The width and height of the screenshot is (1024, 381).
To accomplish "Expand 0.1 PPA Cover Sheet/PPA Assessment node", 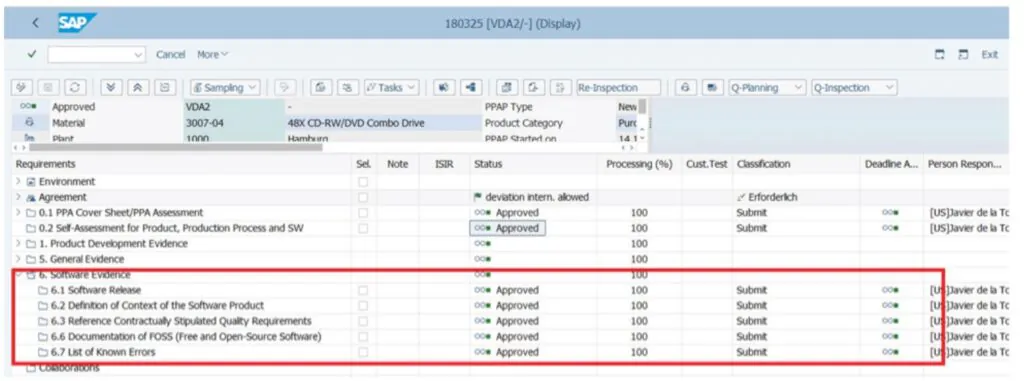I will coord(18,212).
